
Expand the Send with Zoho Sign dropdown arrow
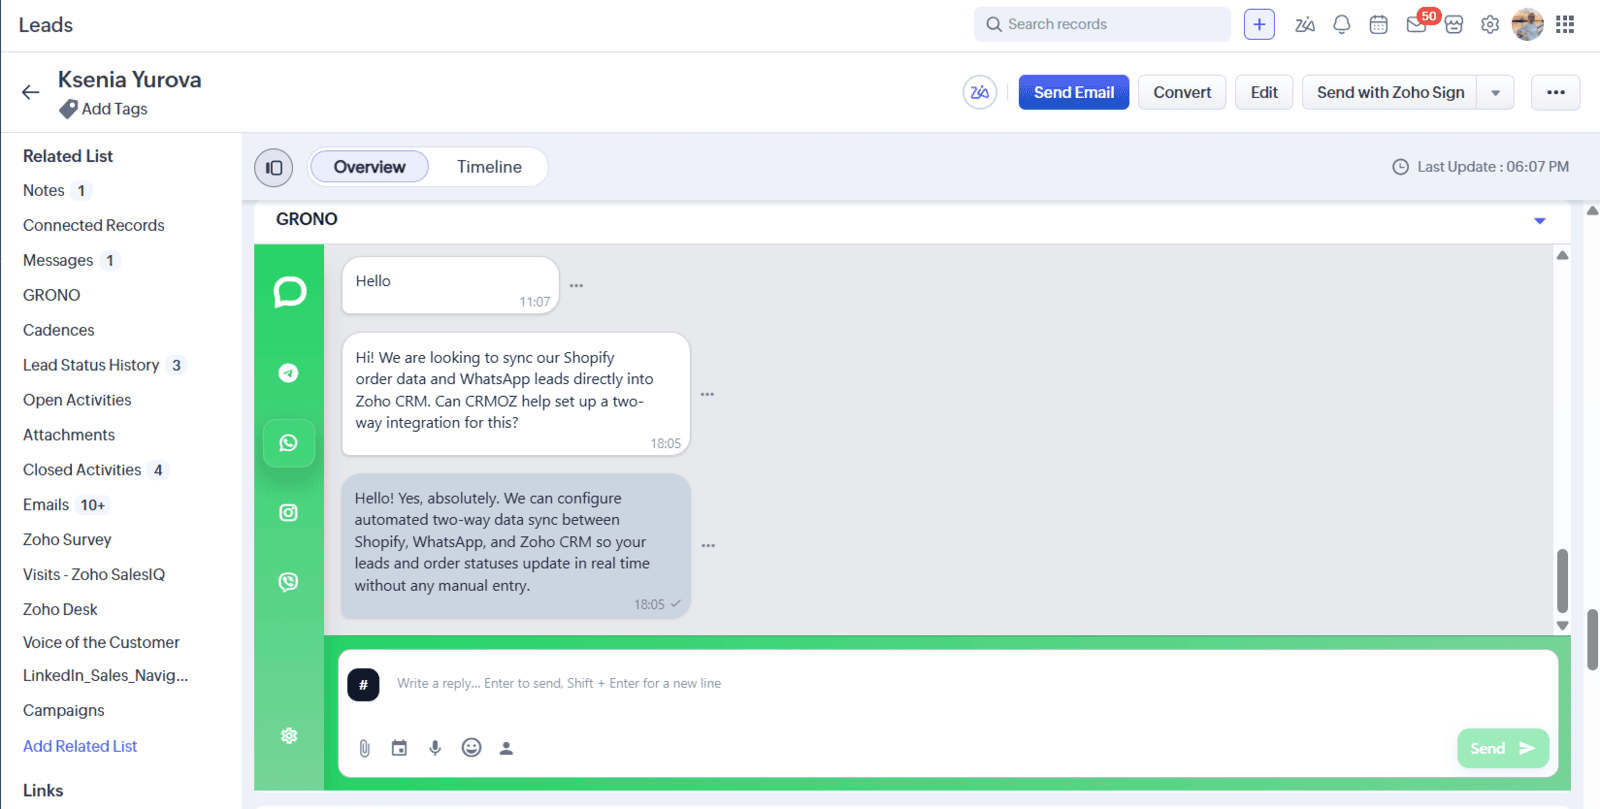1496,93
